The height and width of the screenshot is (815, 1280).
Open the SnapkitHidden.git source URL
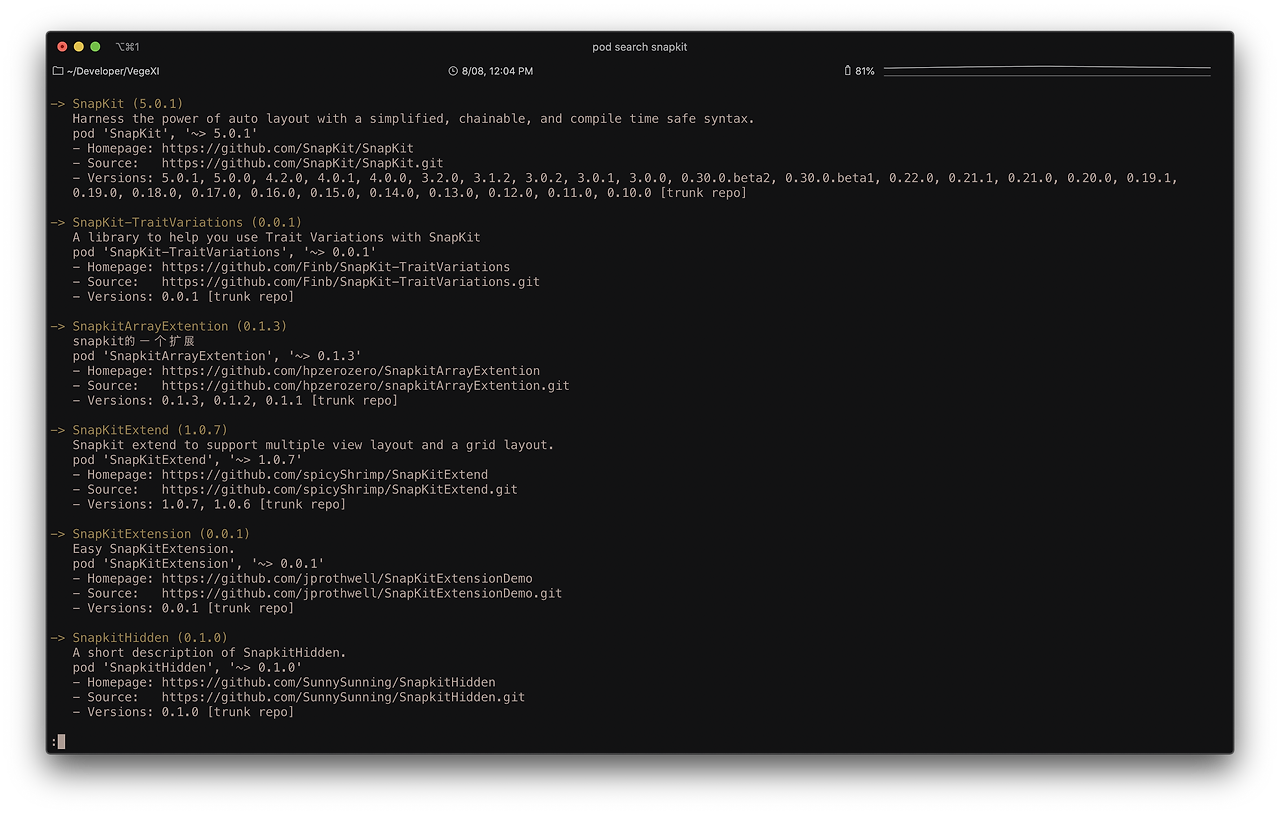click(x=343, y=698)
